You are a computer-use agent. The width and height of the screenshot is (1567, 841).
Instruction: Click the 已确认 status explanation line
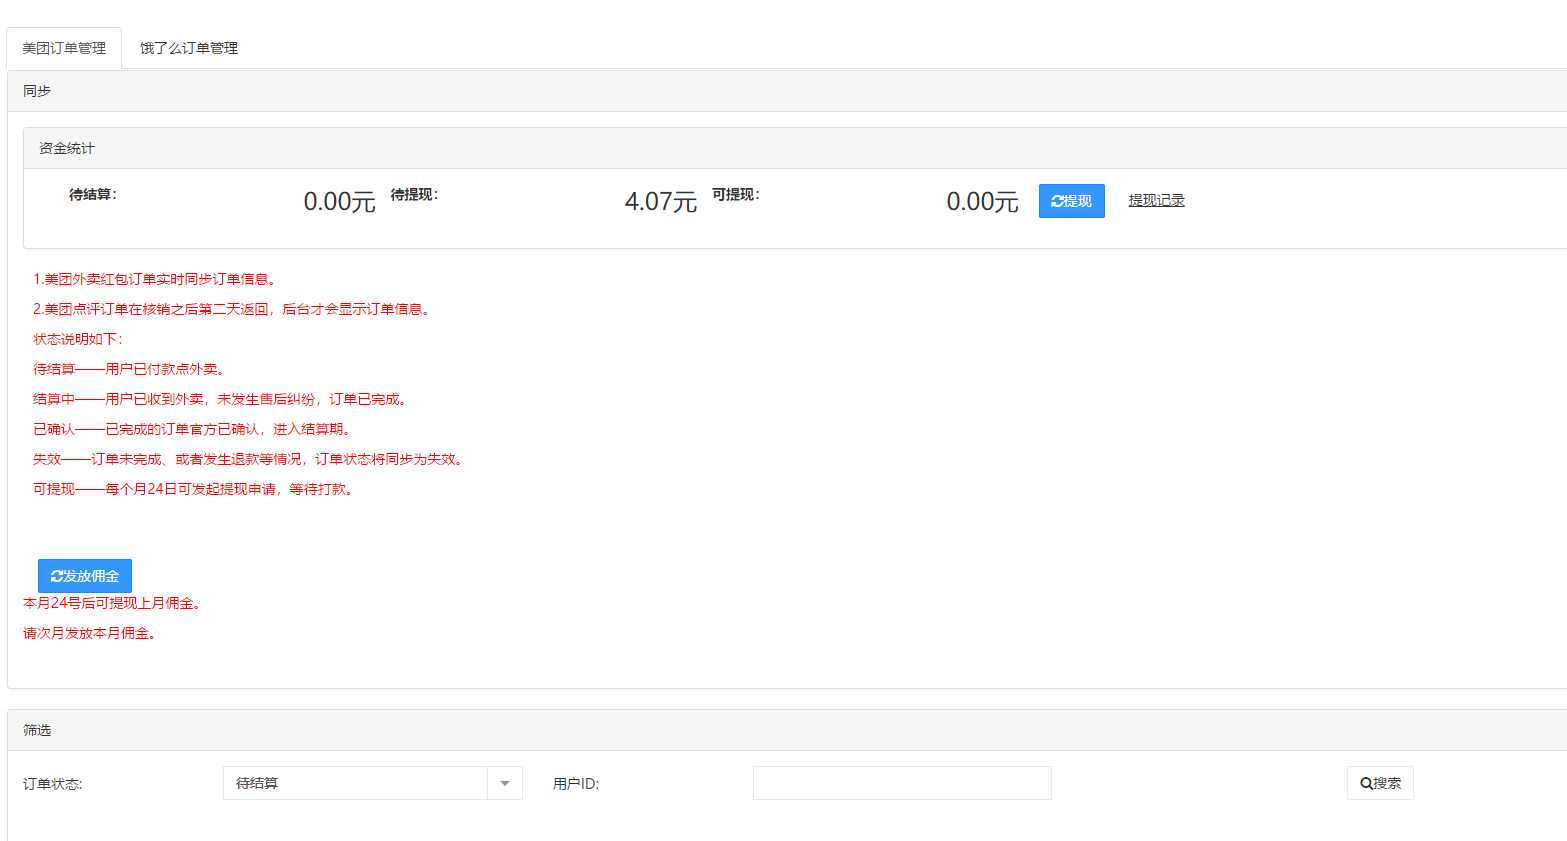click(194, 429)
